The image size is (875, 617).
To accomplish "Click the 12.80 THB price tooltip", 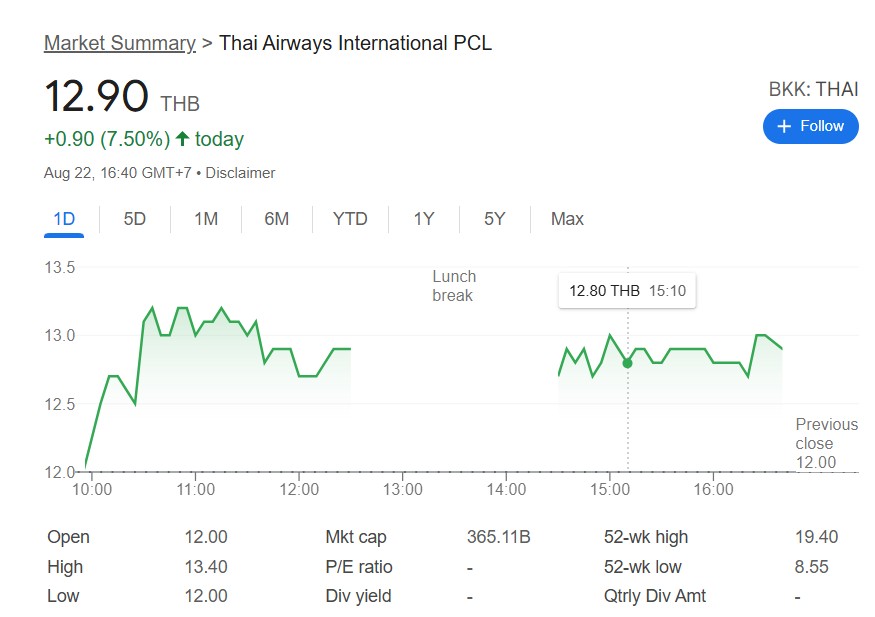I will pyautogui.click(x=627, y=291).
